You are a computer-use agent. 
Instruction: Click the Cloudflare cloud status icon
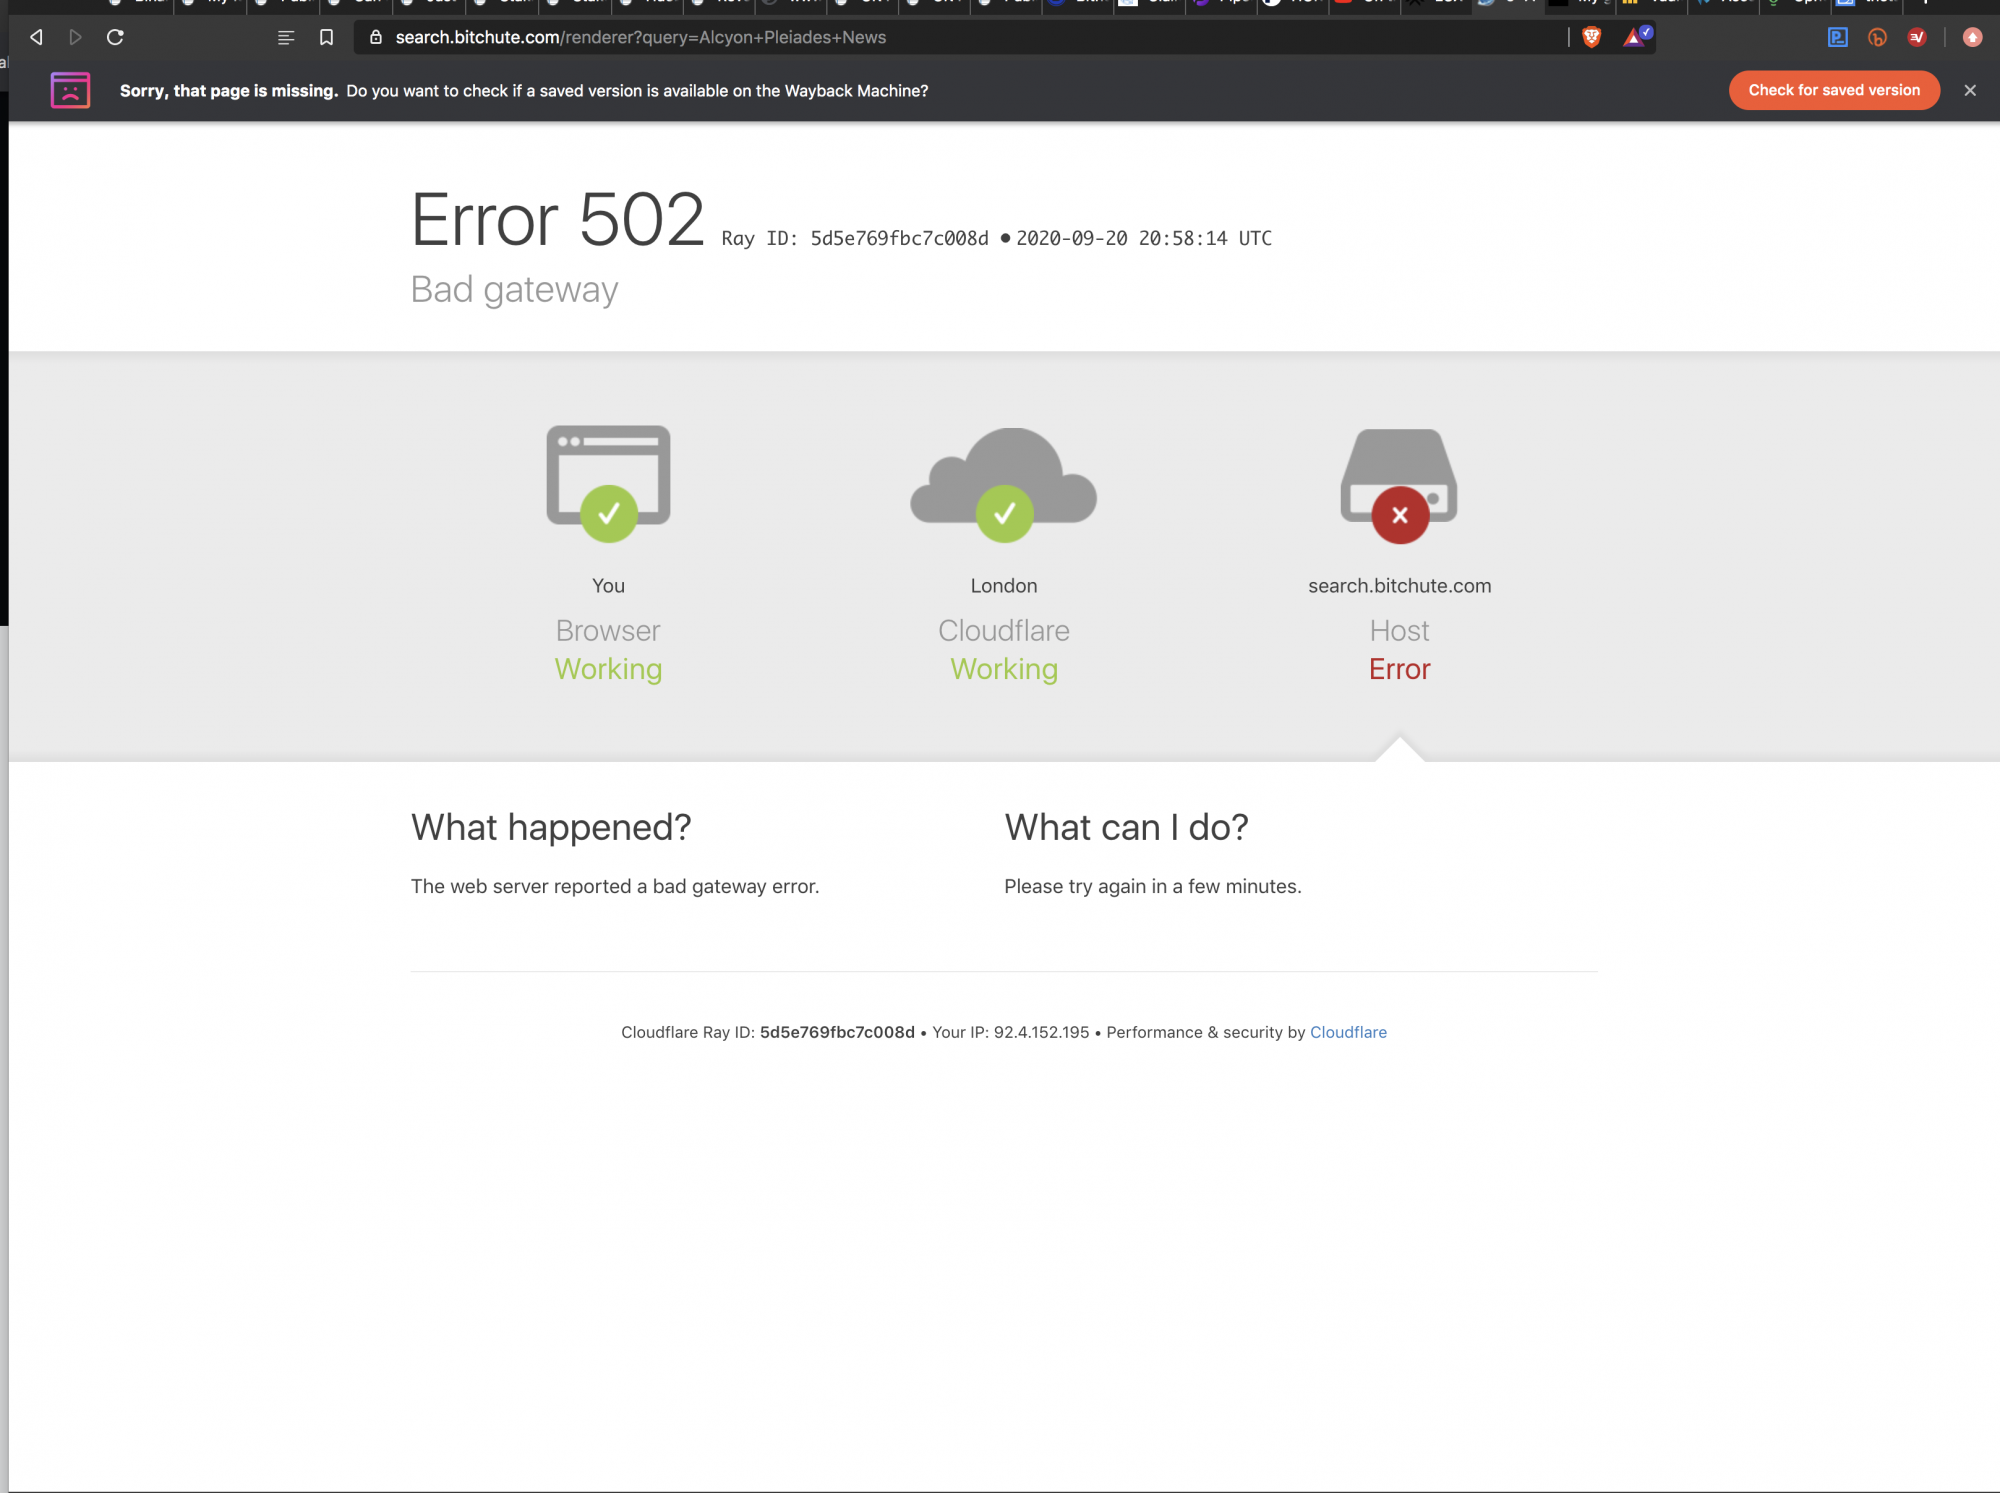1004,485
